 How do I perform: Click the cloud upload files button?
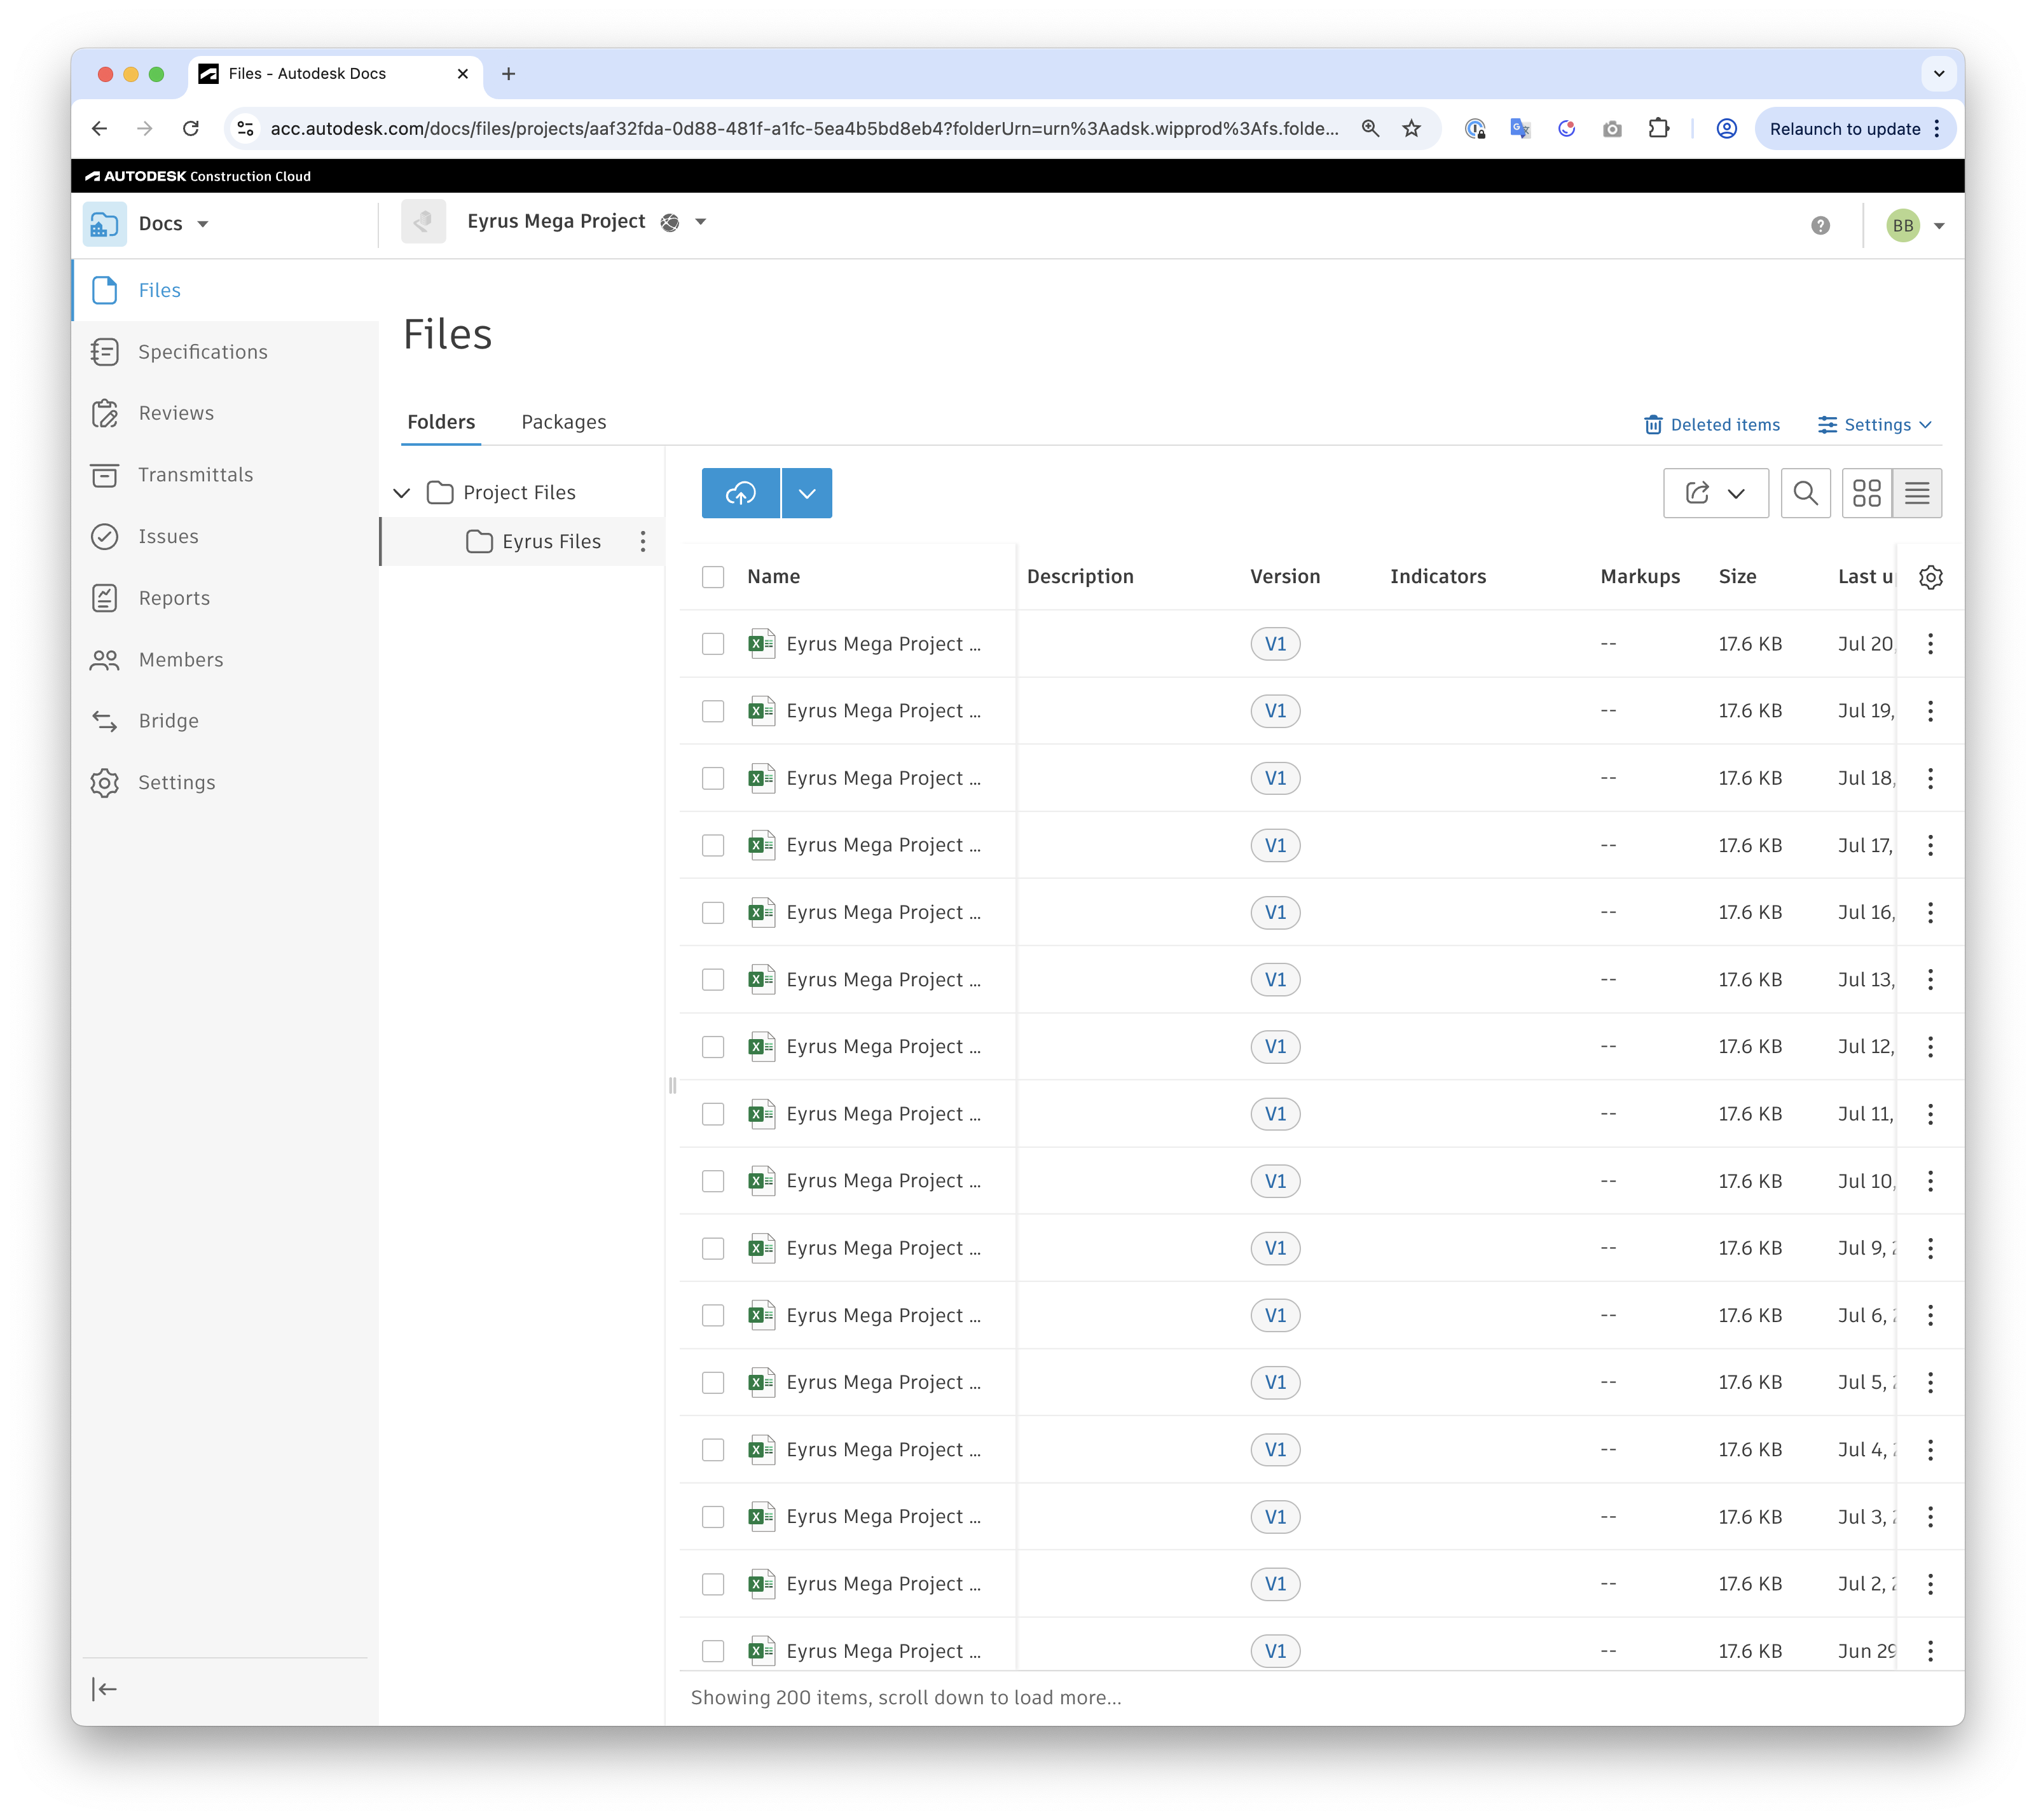[740, 493]
